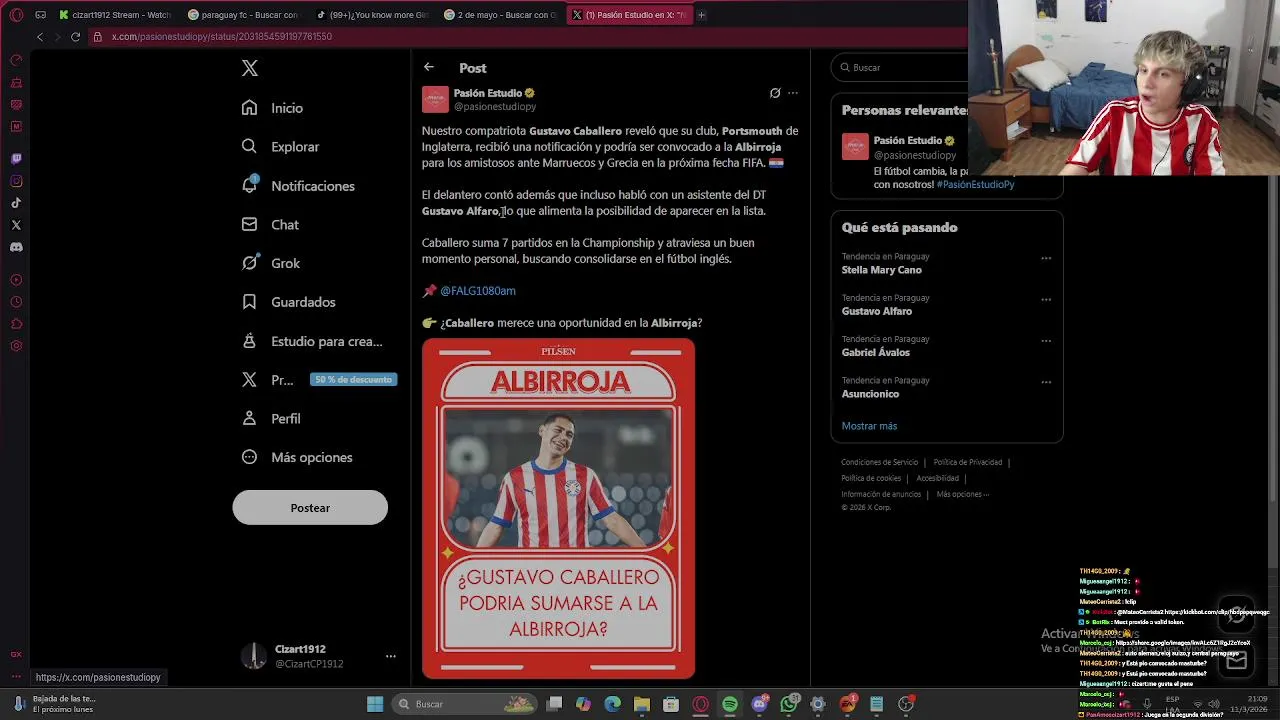Open #PasiónEstudioPy hashtag link

click(975, 184)
